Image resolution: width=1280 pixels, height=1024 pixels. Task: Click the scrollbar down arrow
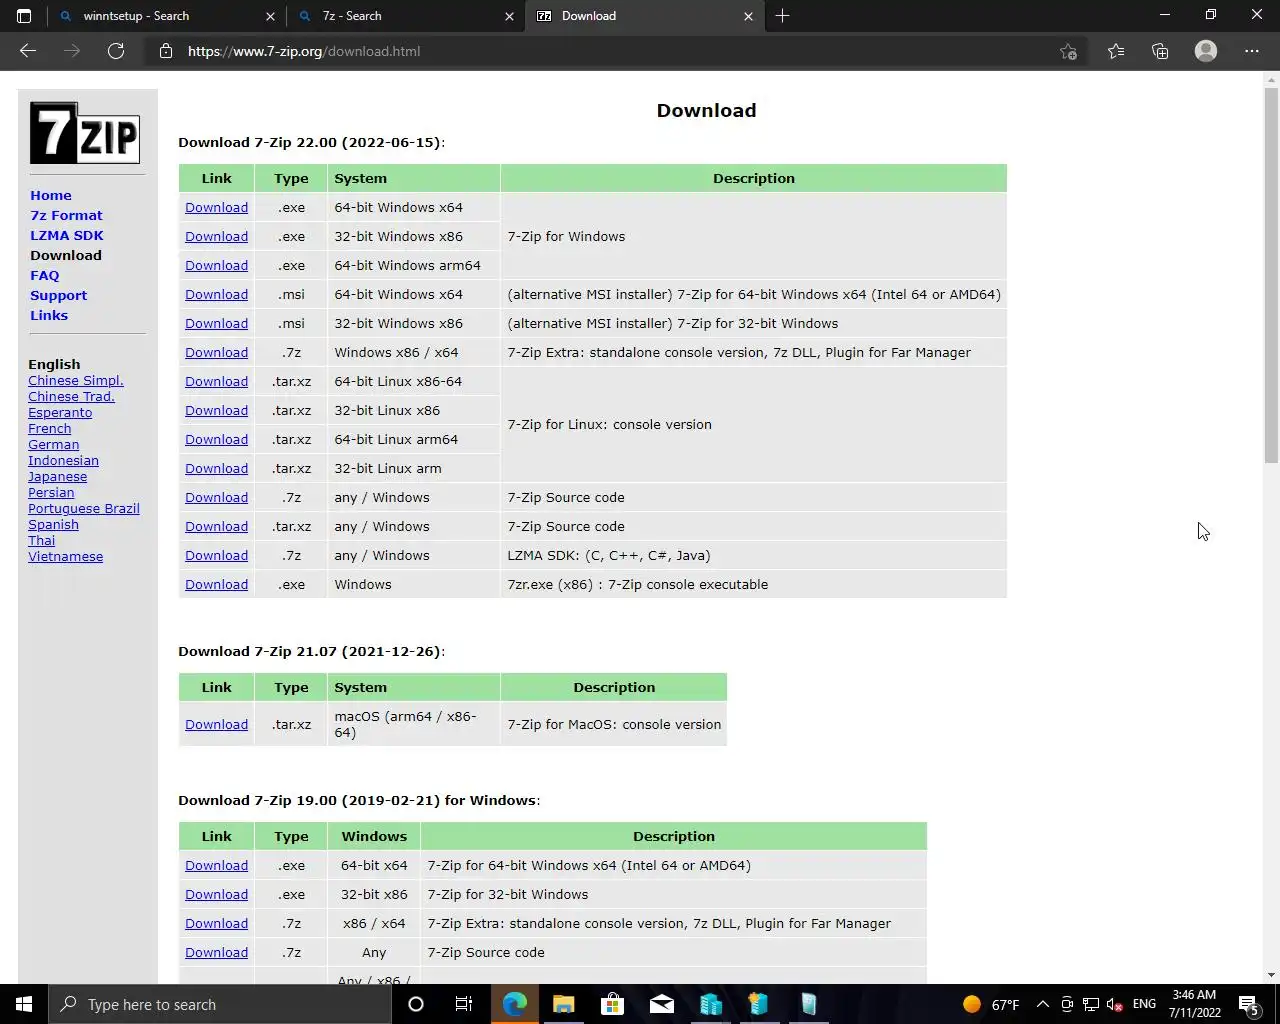click(x=1271, y=975)
